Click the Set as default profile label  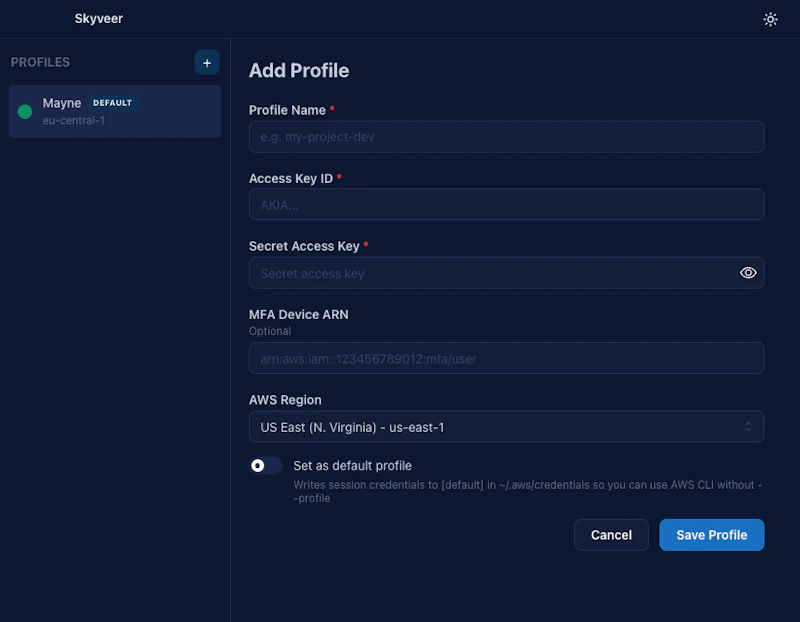click(352, 465)
